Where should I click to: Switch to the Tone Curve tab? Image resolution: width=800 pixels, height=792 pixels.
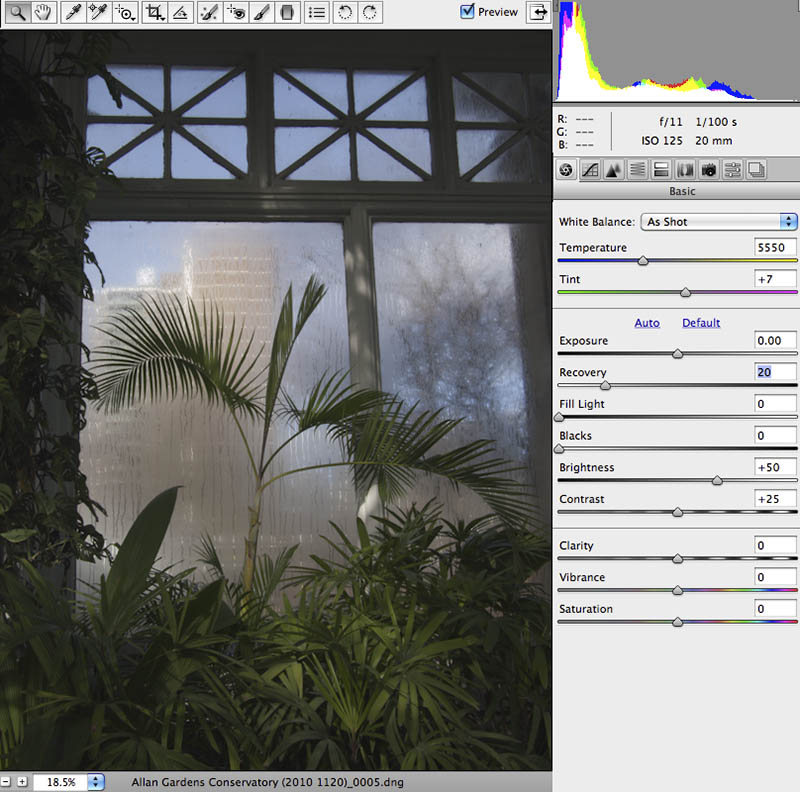tap(590, 169)
